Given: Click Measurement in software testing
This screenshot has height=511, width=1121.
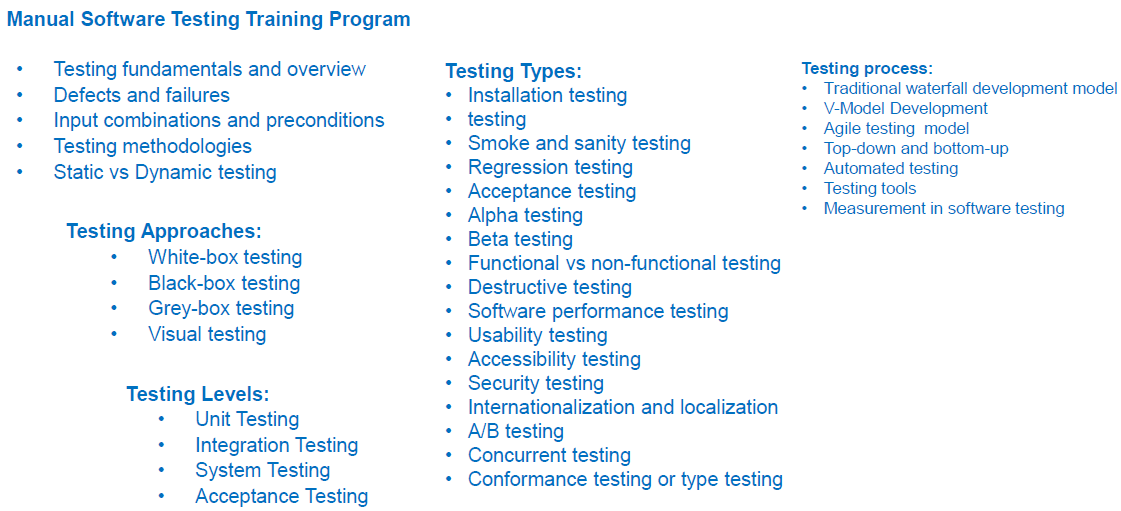Looking at the screenshot, I should [943, 208].
